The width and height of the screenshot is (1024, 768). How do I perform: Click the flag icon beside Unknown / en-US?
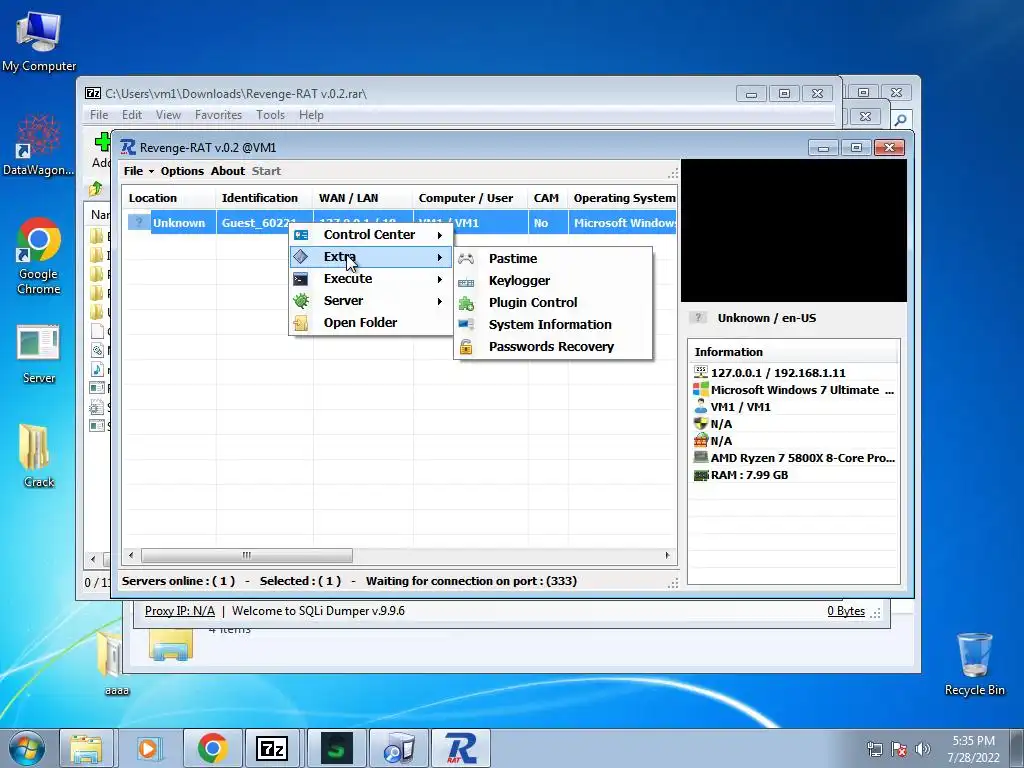697,317
